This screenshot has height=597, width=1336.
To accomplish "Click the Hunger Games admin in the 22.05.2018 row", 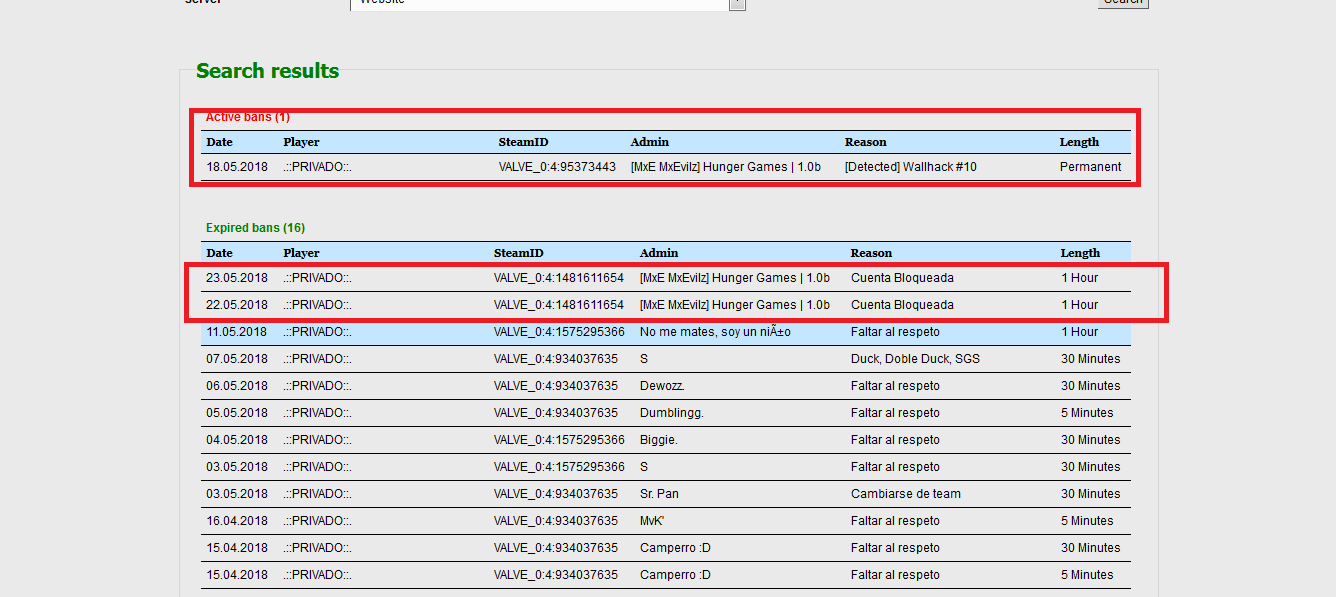I will point(735,305).
